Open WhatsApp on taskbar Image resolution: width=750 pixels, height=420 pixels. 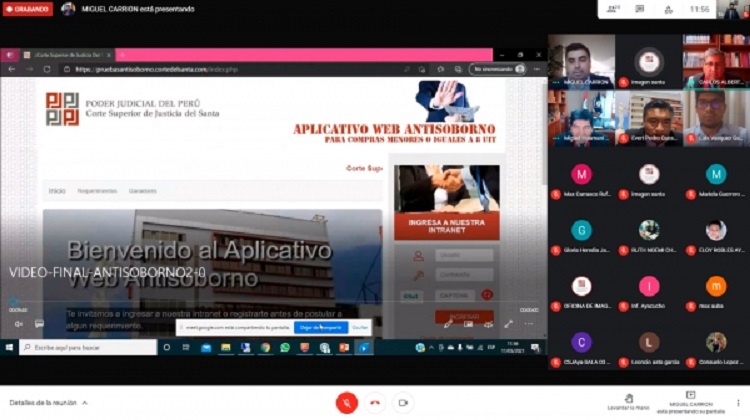(285, 348)
